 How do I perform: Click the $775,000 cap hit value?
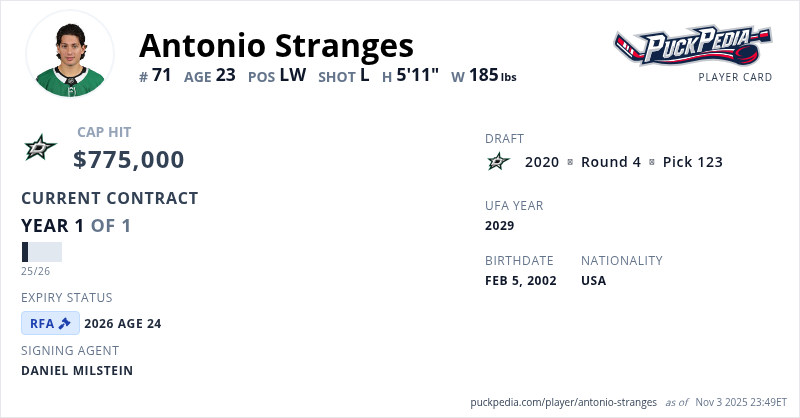point(129,159)
